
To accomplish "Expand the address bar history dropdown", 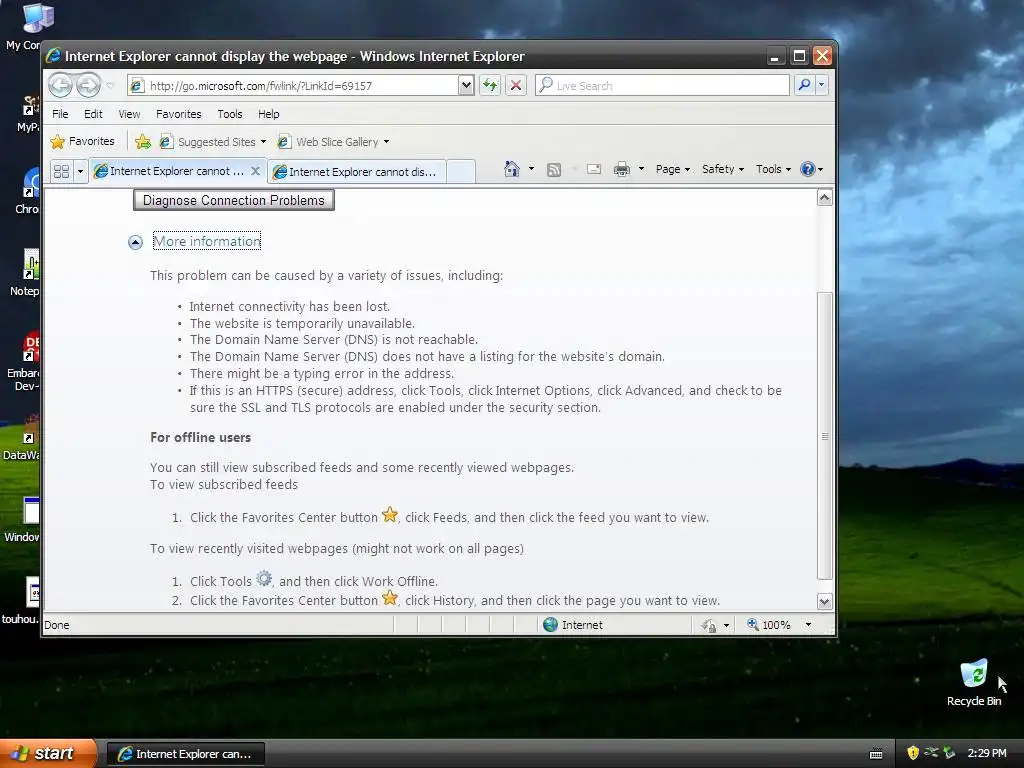I will pyautogui.click(x=466, y=86).
